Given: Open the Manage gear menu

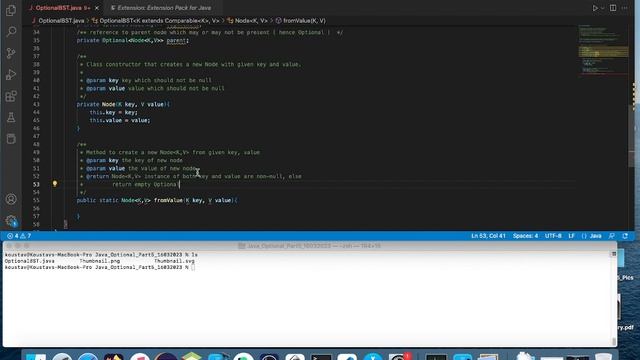Looking at the screenshot, I should [x=11, y=221].
